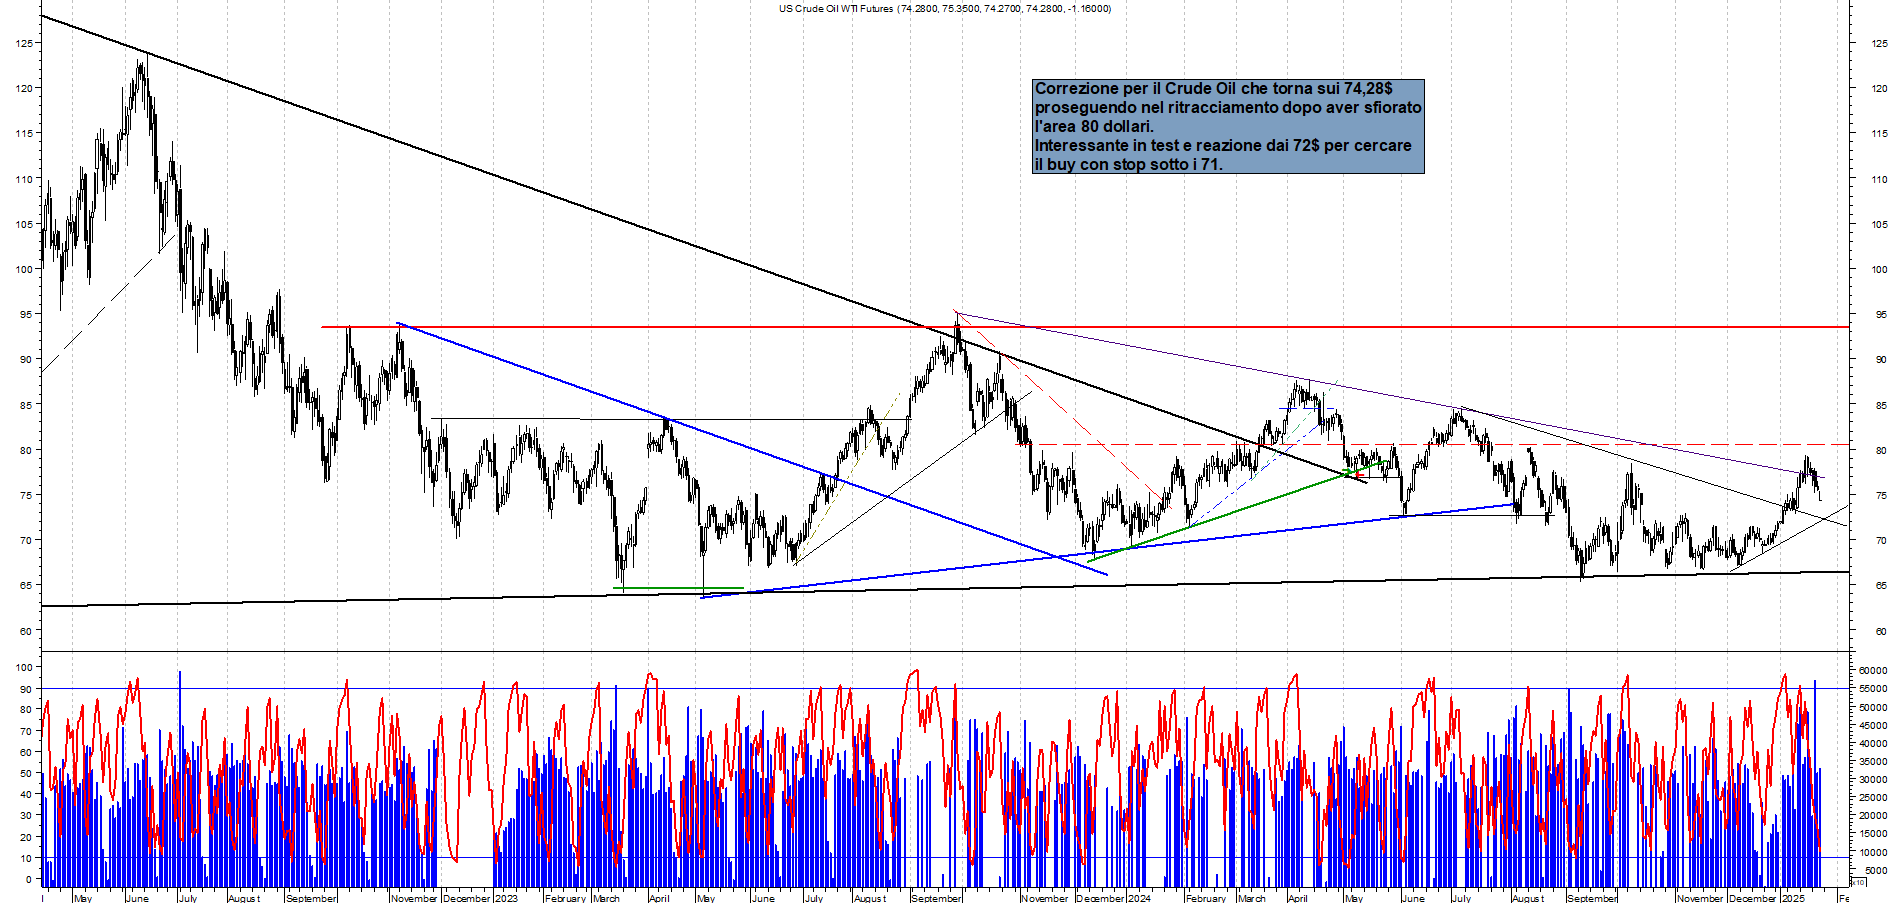This screenshot has height=903, width=1890.
Task: Select the December label just before 2024
Action: [1100, 898]
